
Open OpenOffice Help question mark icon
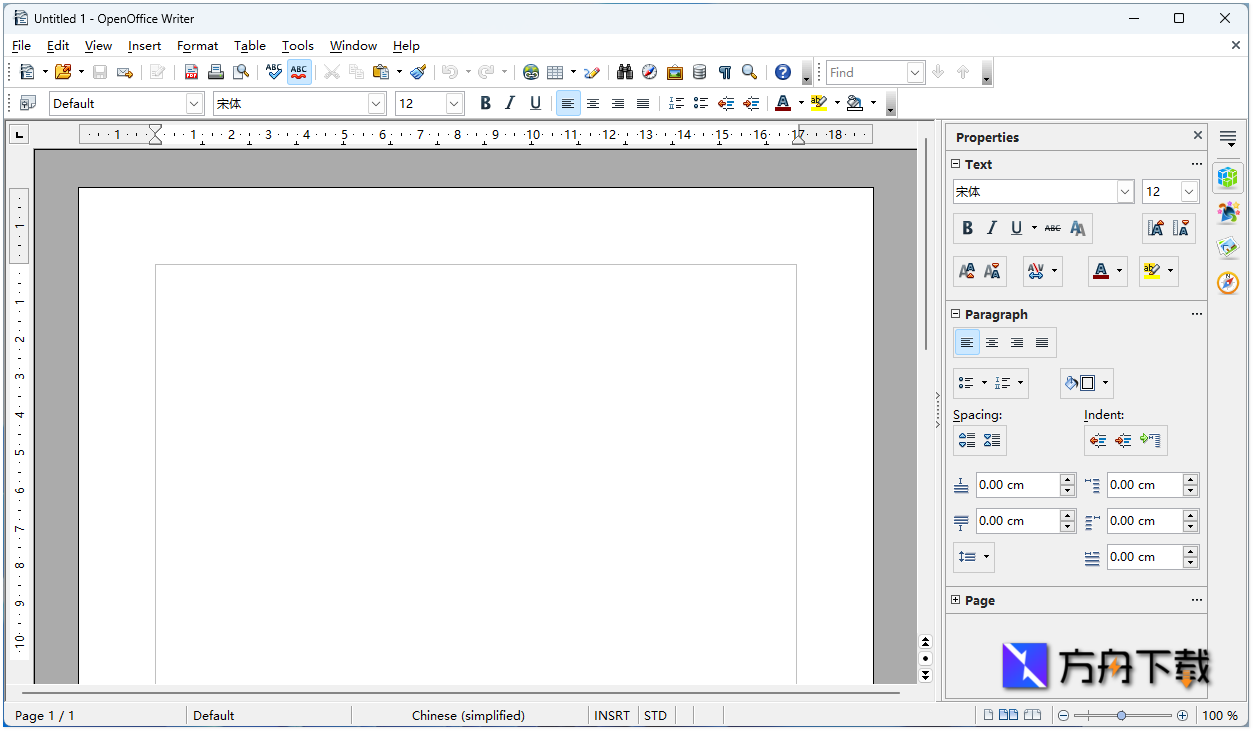[783, 72]
